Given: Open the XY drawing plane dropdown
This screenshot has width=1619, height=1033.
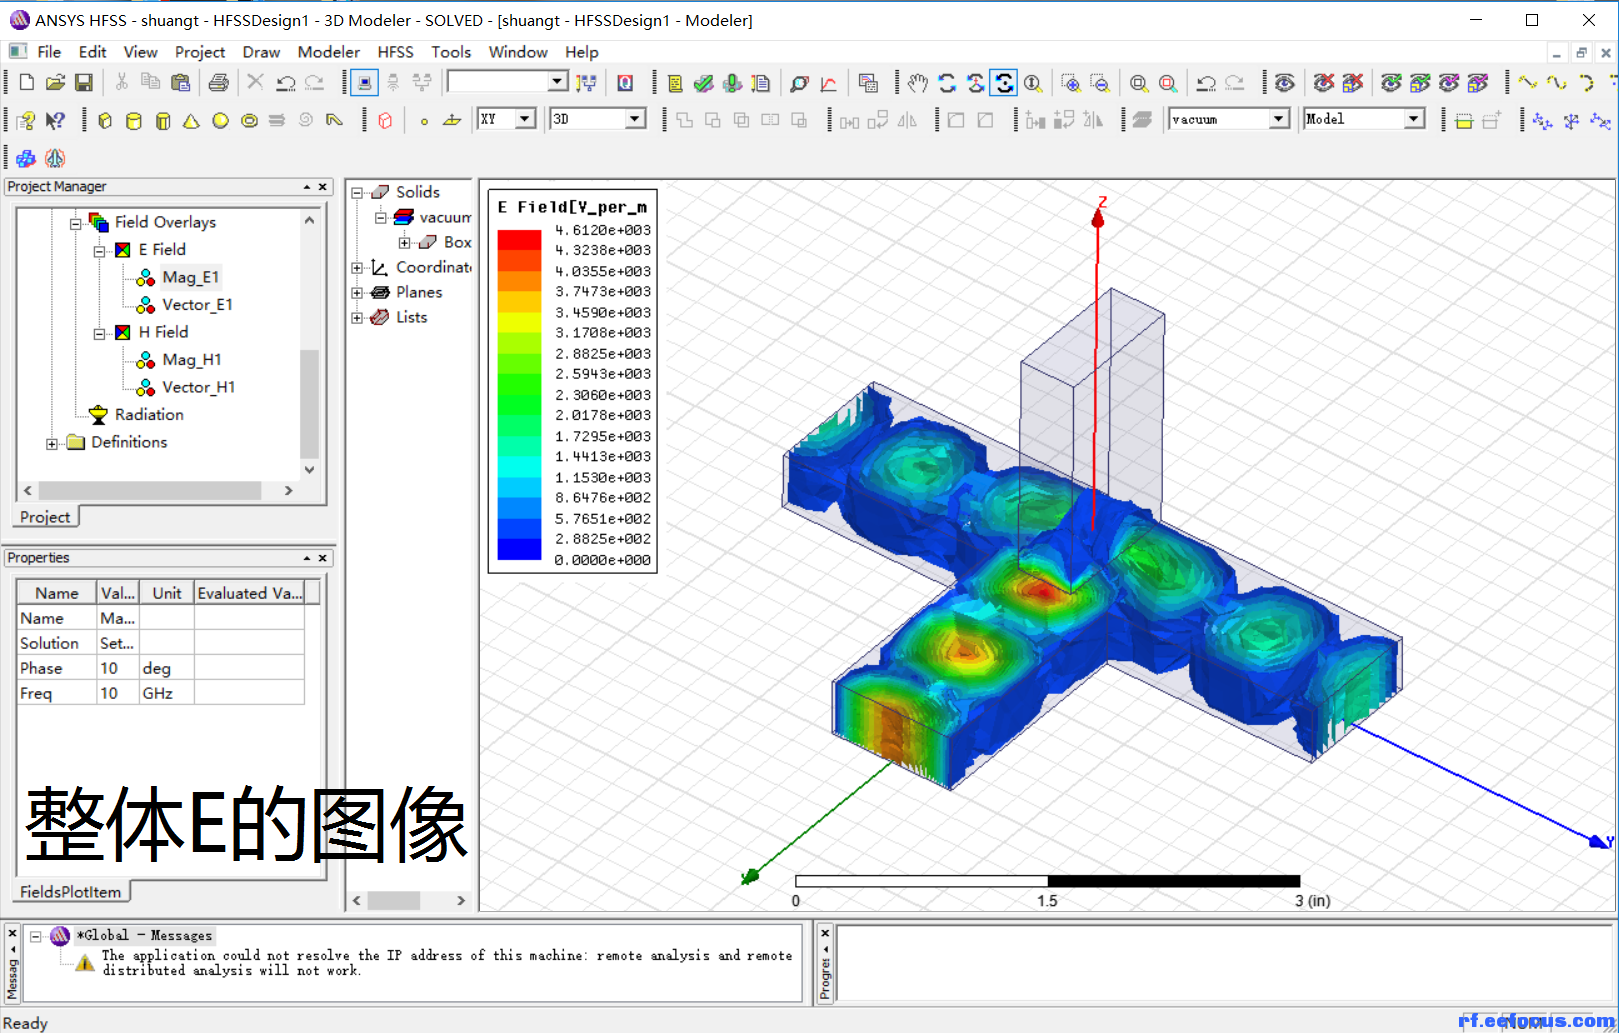Looking at the screenshot, I should coord(525,119).
